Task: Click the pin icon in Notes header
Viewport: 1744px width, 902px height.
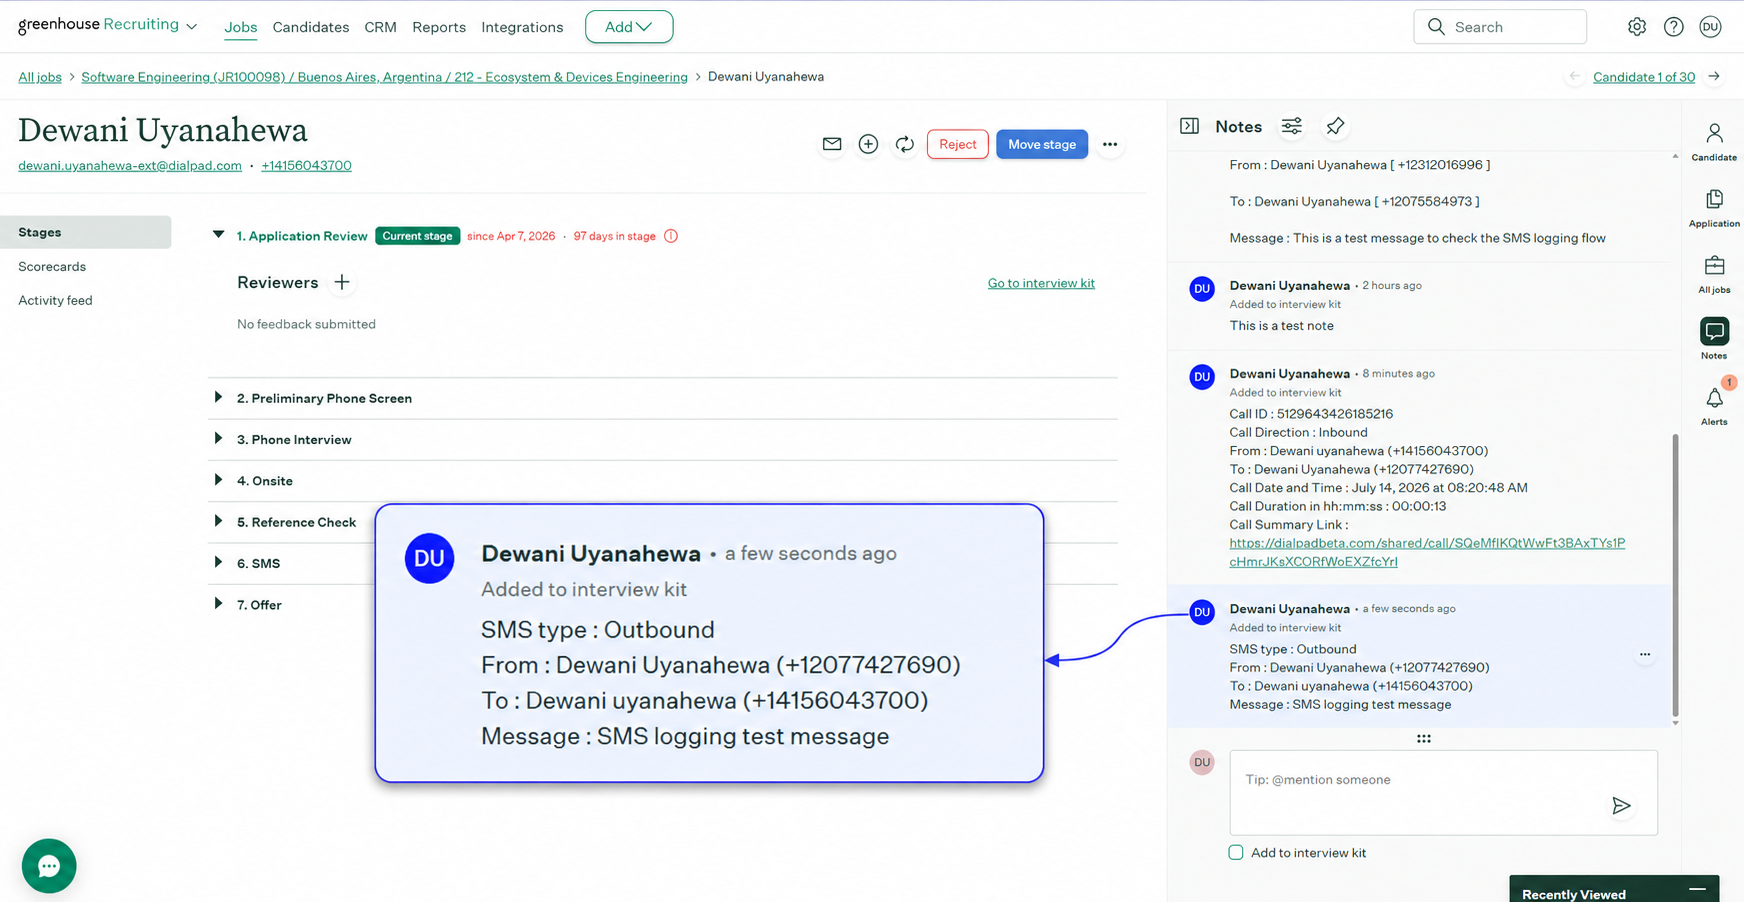Action: tap(1335, 126)
